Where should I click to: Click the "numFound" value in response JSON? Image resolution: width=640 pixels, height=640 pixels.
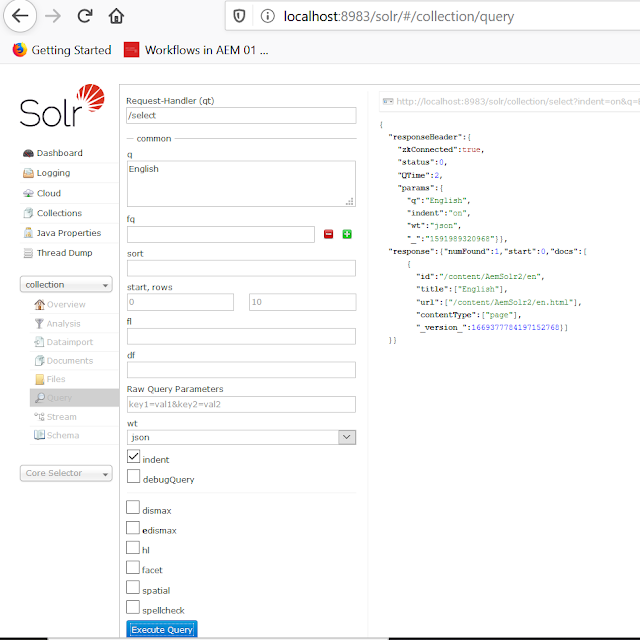[497, 251]
